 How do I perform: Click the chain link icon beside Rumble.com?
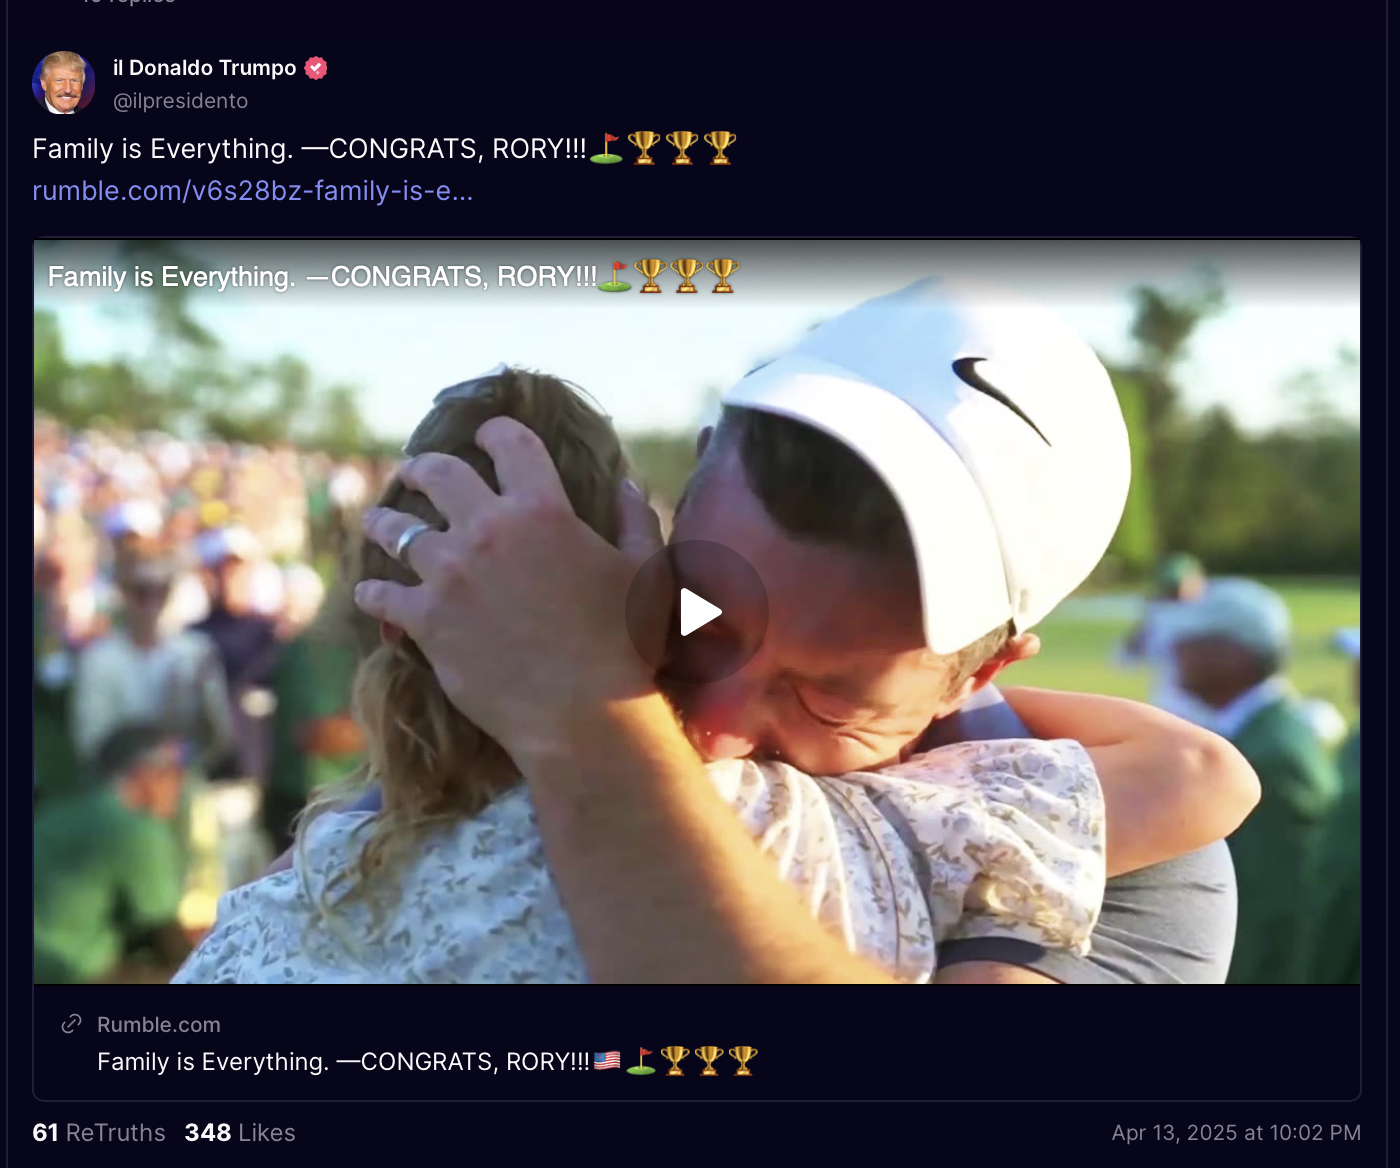[x=71, y=1024]
